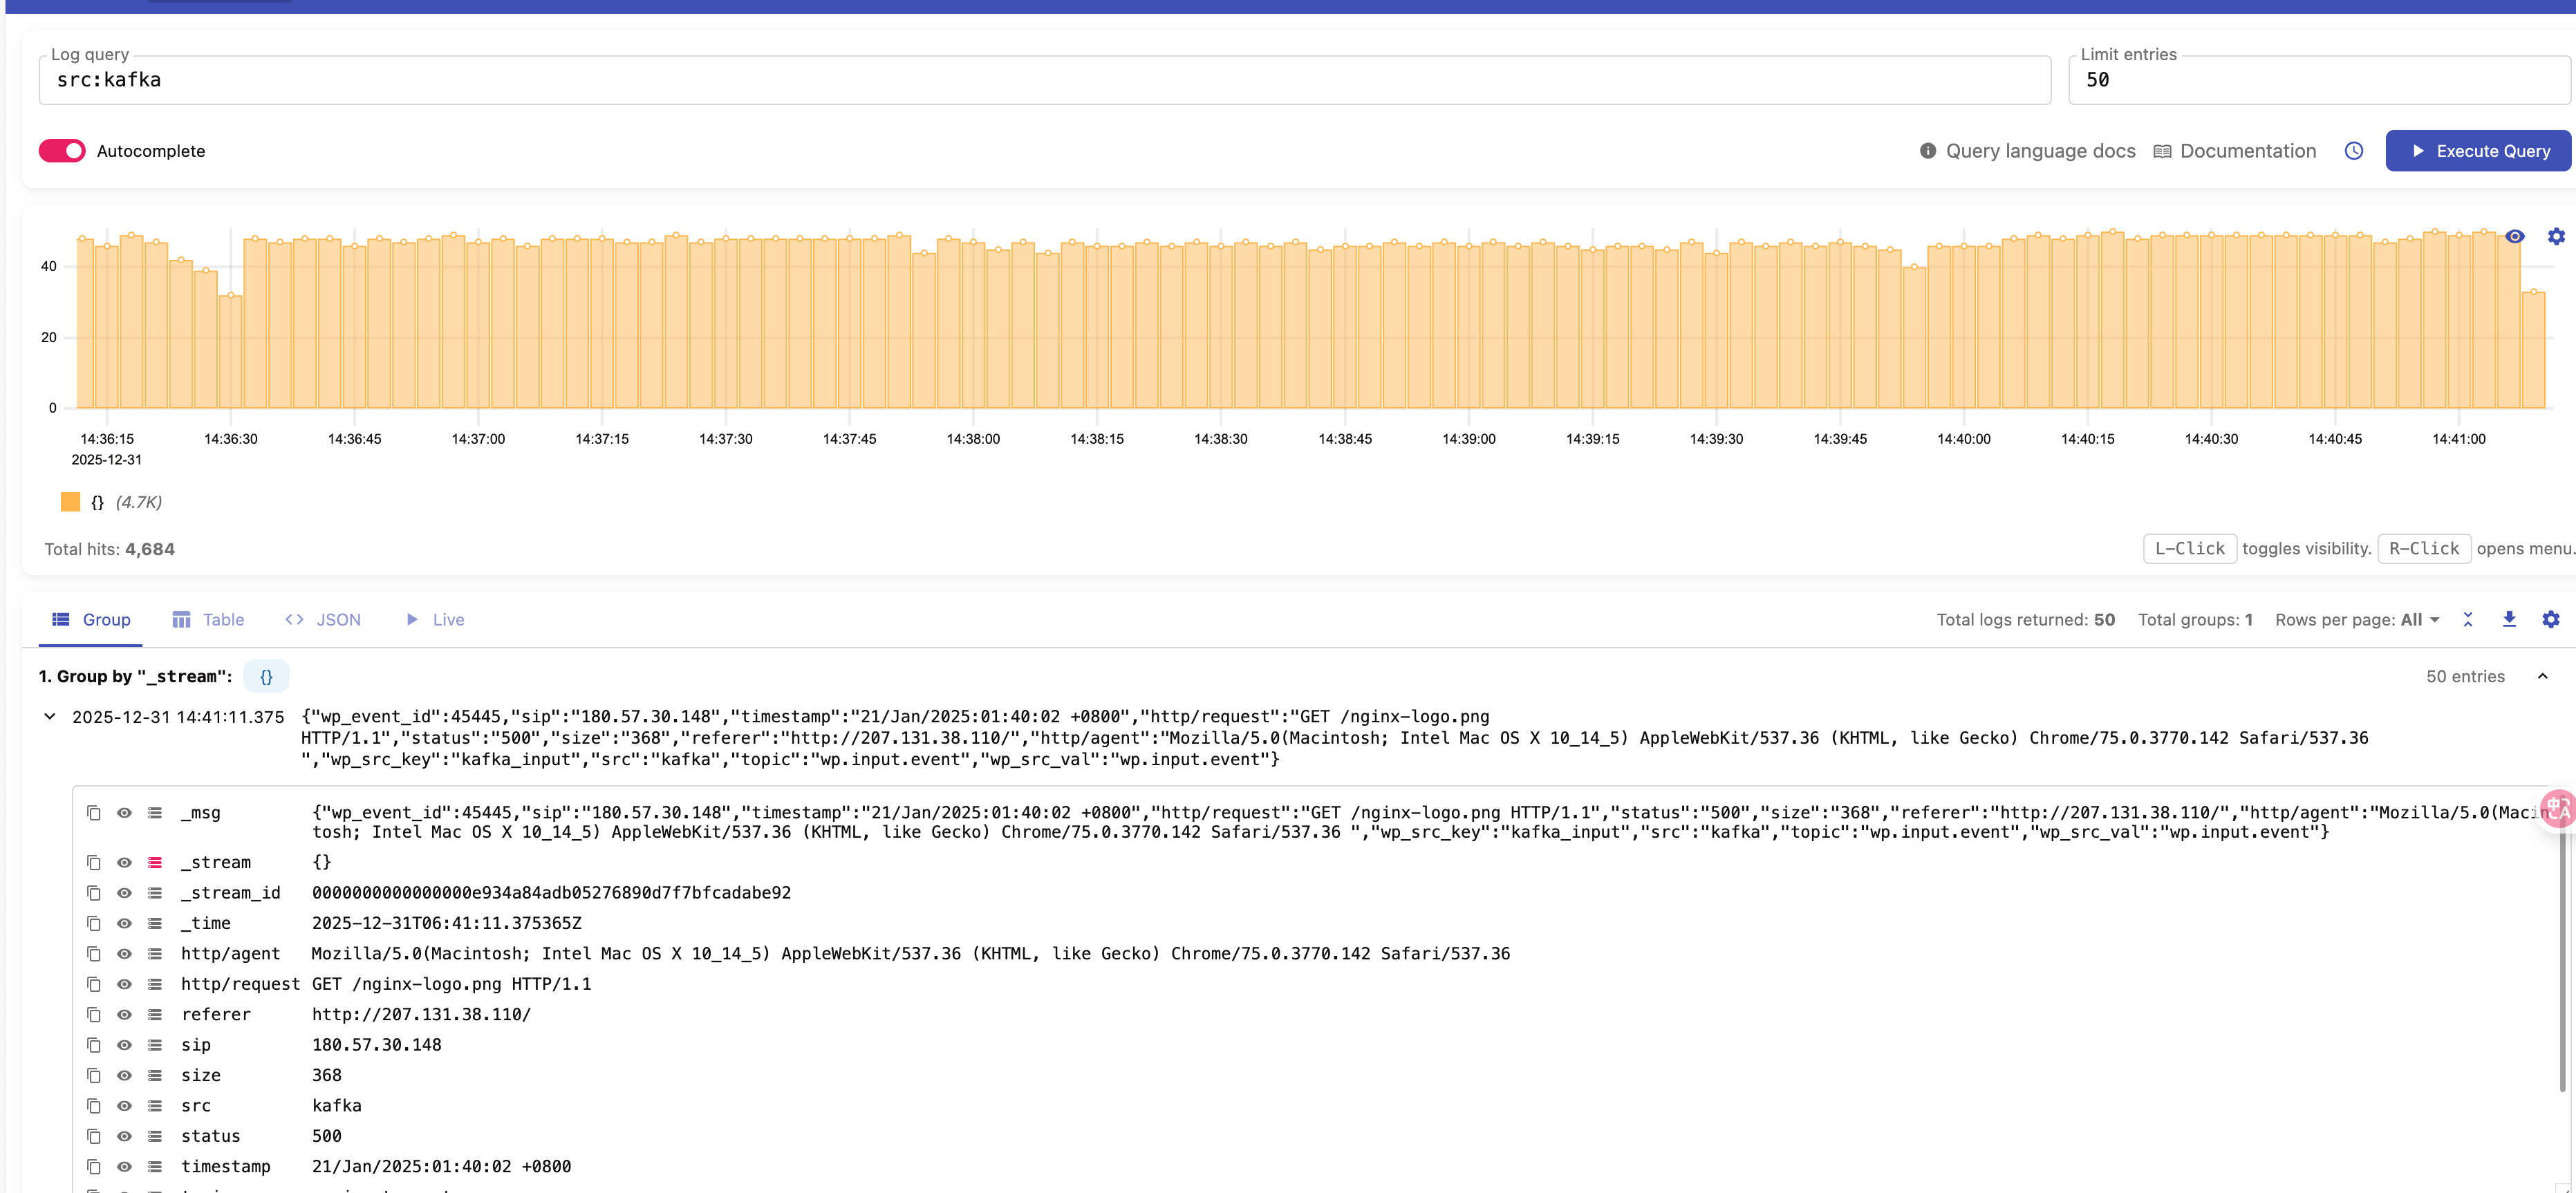Copy the sip field value
2576x1193 pixels.
[94, 1045]
